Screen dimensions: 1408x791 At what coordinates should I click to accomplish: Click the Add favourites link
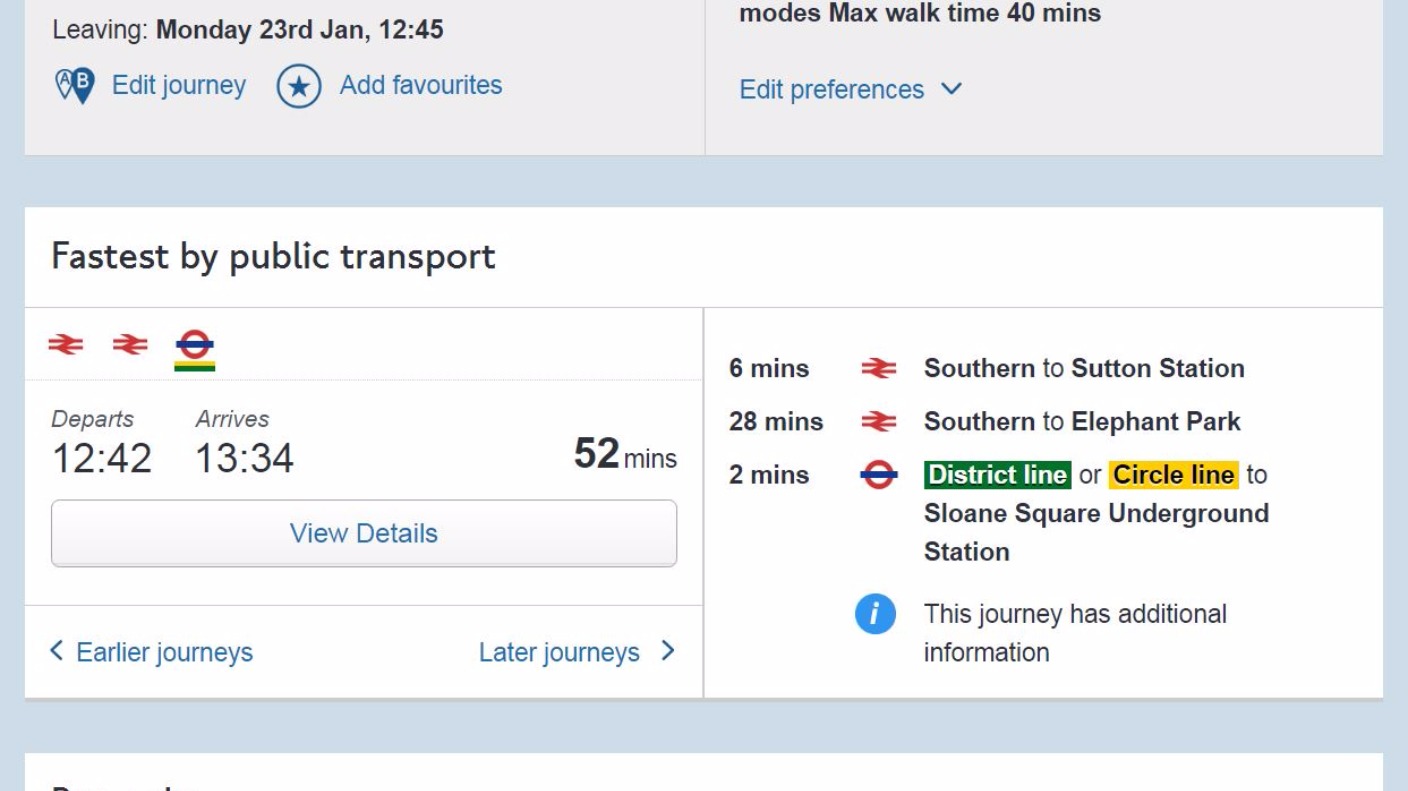click(x=420, y=86)
